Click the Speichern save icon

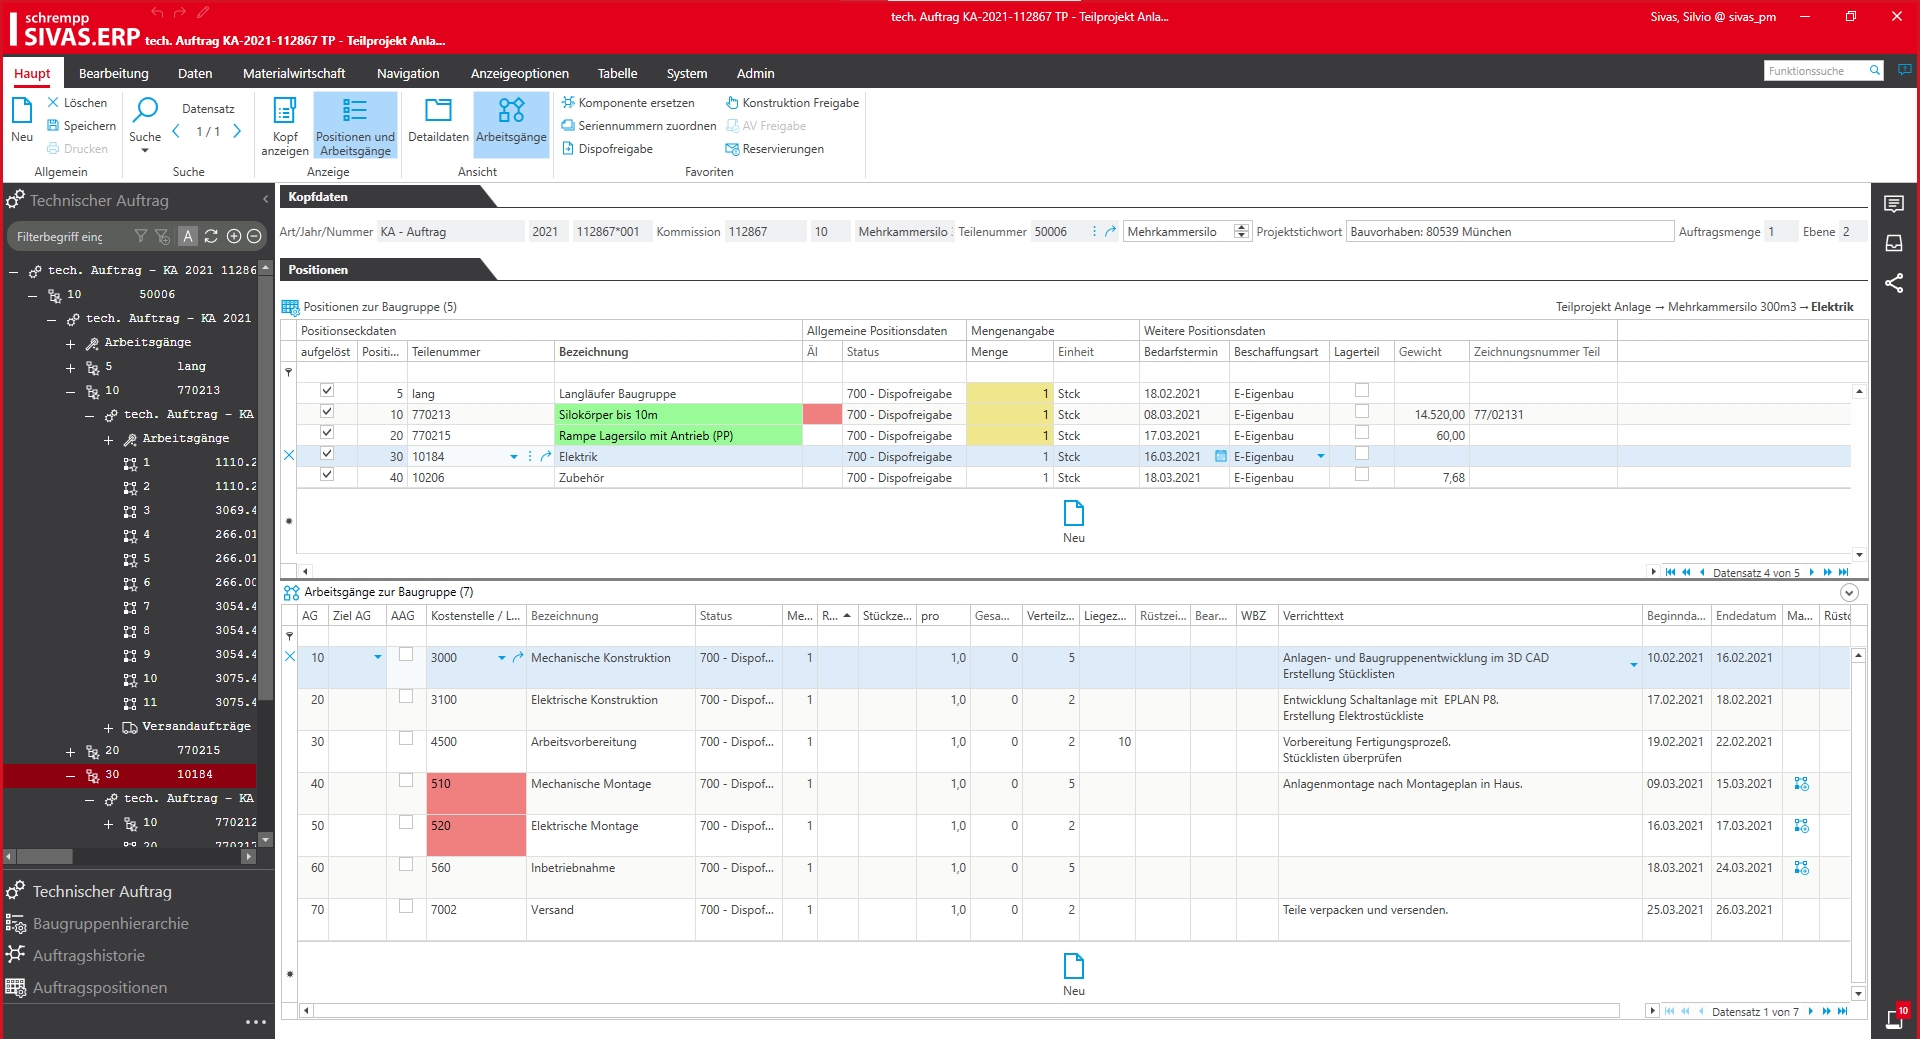tap(54, 126)
